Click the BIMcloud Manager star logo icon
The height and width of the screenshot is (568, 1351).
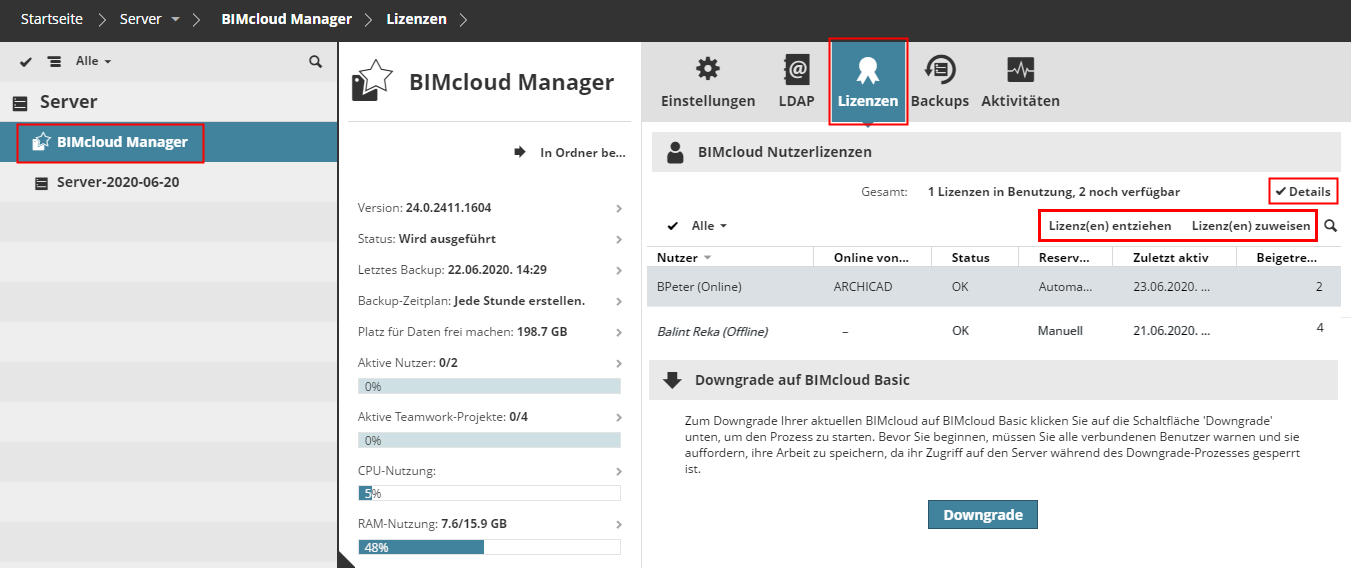tap(372, 80)
